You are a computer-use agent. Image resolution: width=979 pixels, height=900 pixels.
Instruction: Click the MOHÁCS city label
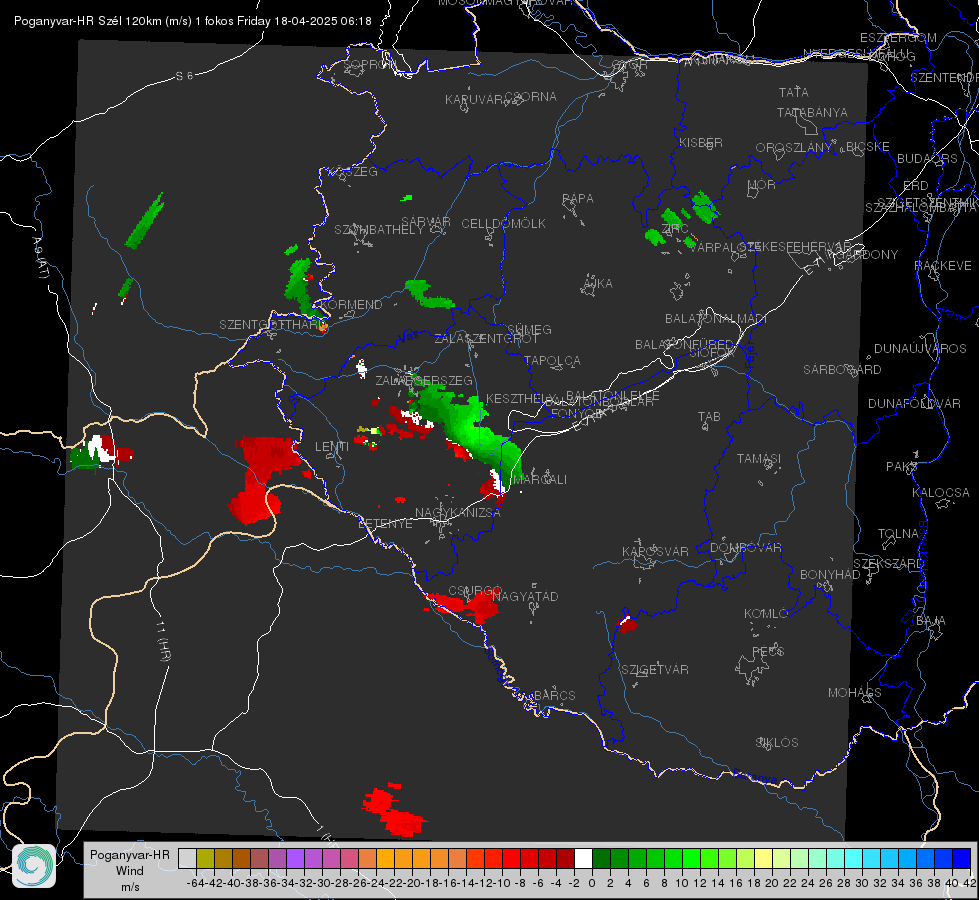(x=855, y=693)
